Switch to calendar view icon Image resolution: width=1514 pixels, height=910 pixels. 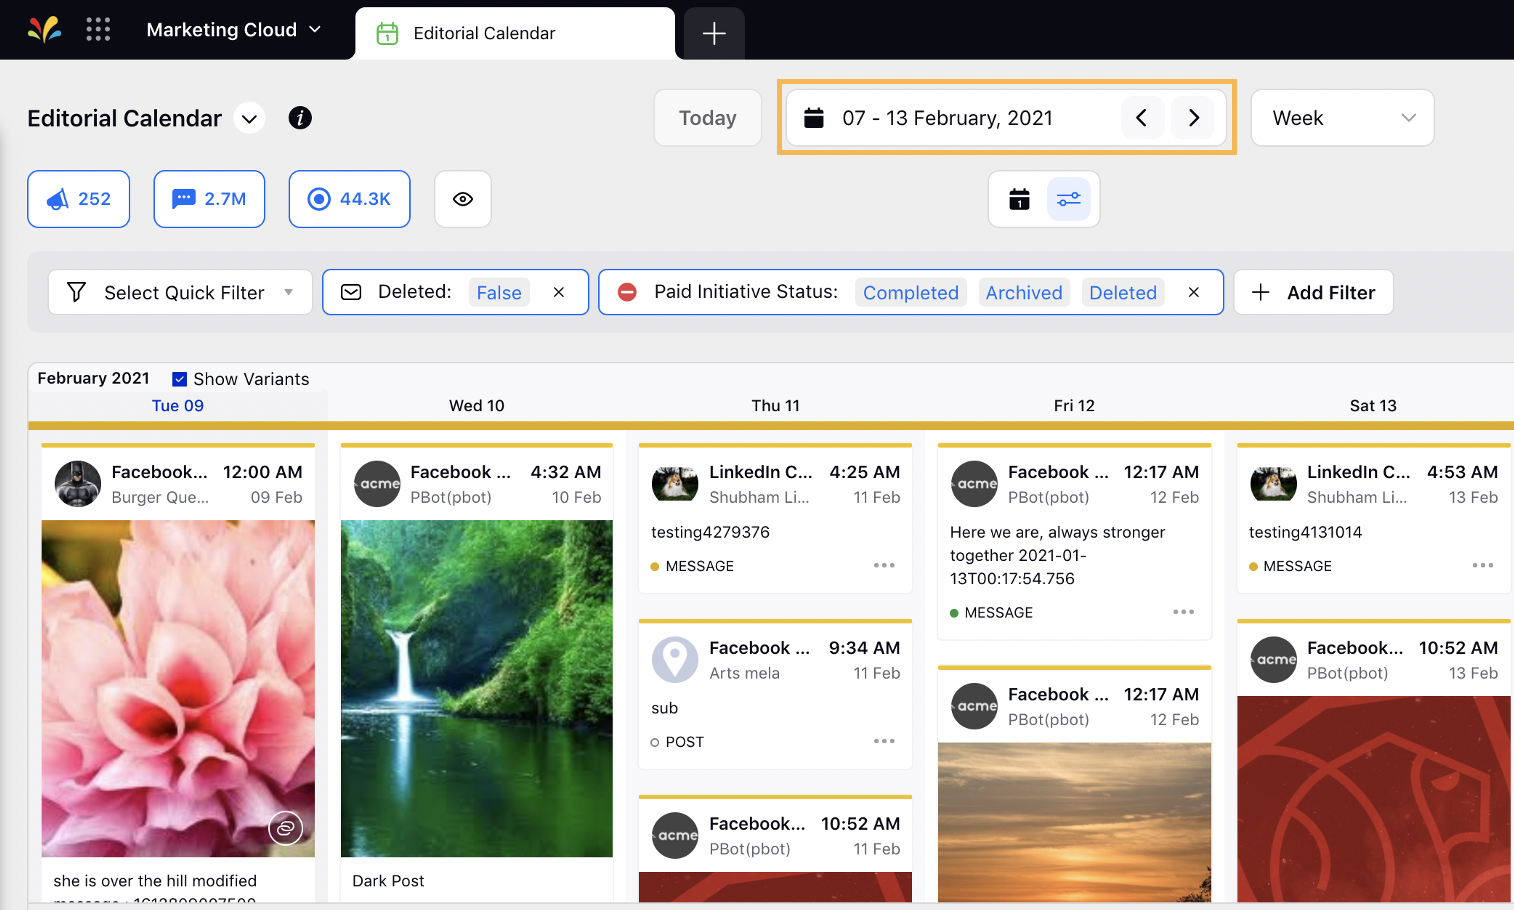1019,199
